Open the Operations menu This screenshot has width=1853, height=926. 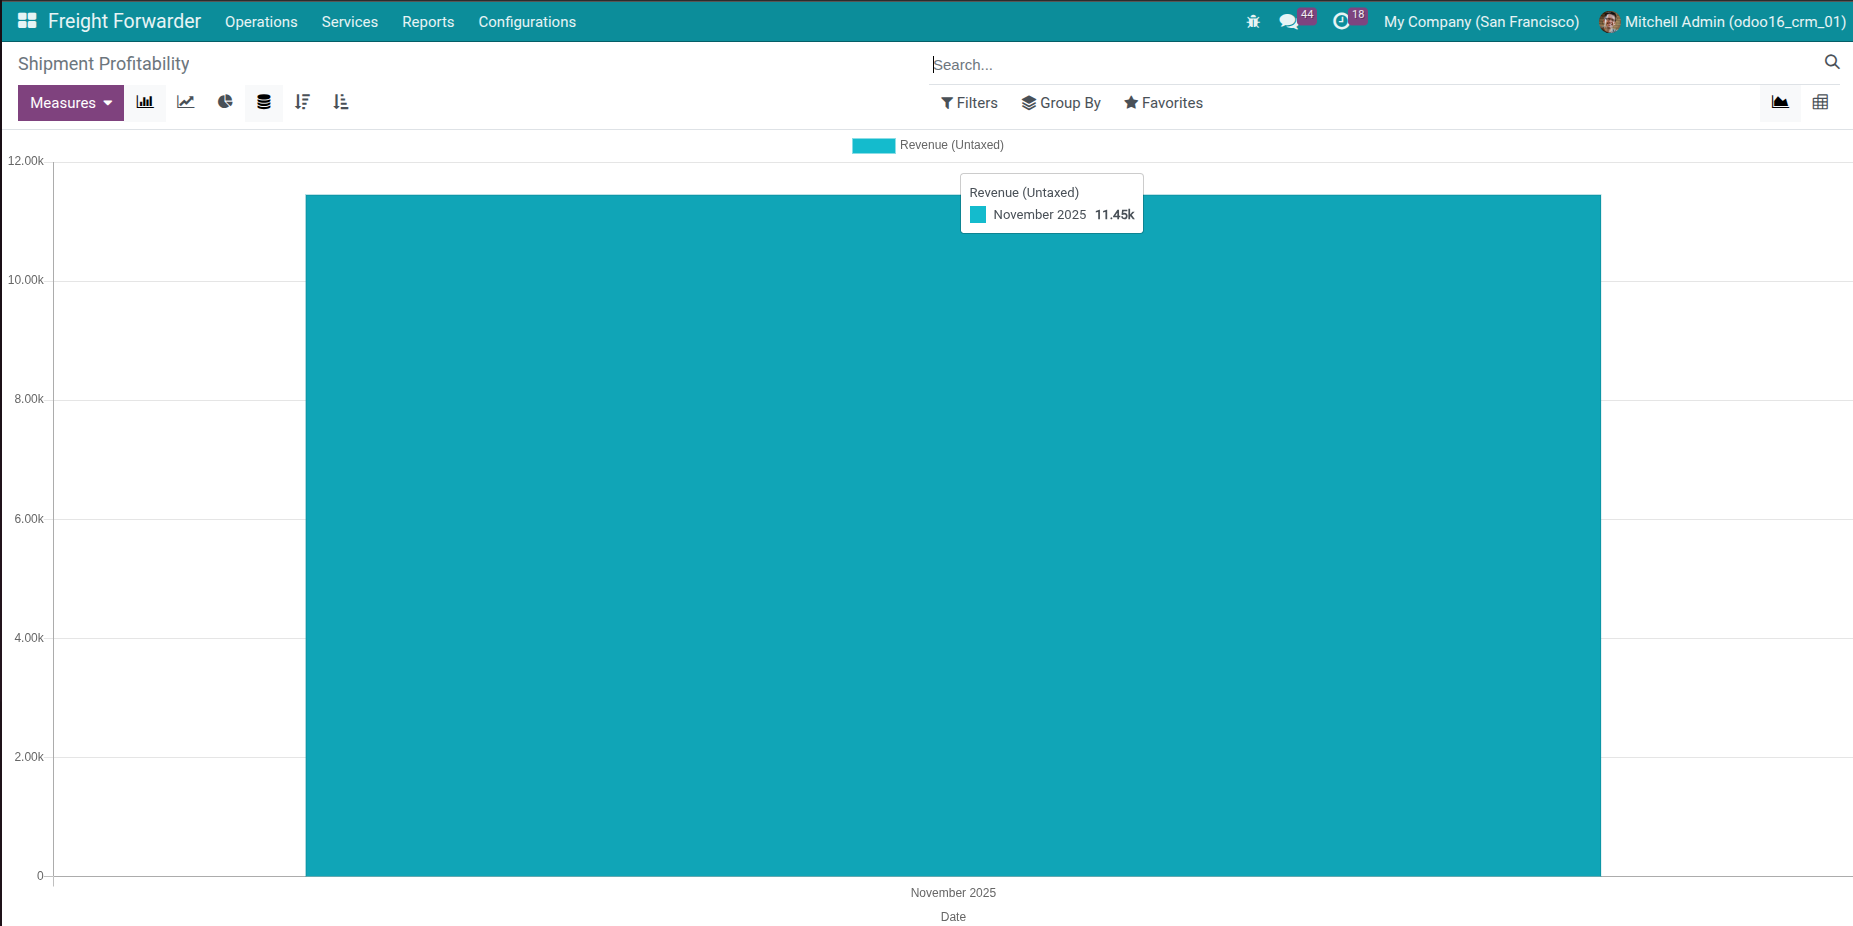pos(261,22)
